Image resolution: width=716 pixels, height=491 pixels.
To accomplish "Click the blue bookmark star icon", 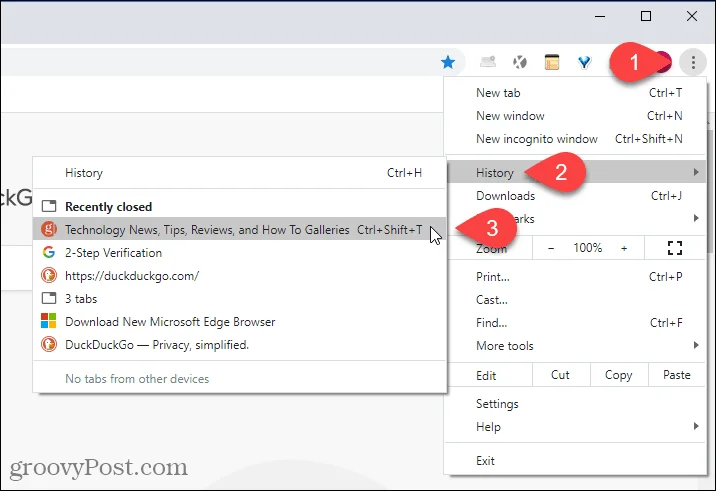I will coord(448,62).
